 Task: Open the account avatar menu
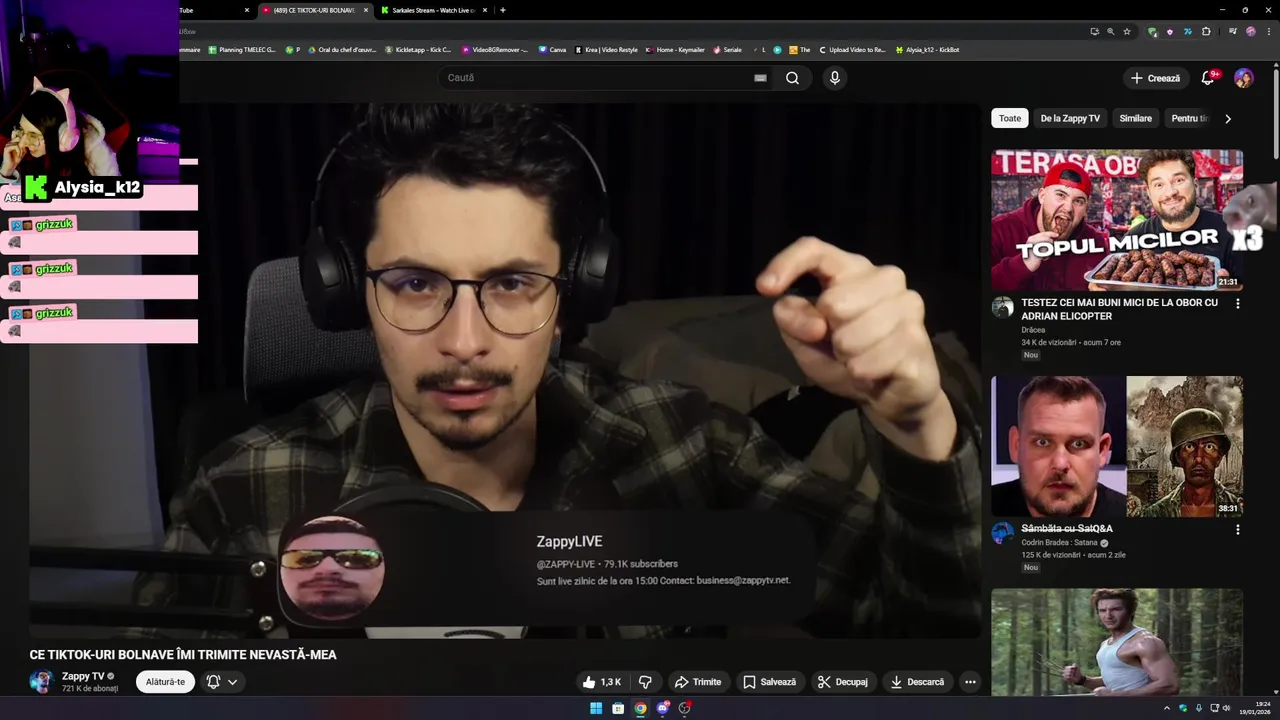click(1244, 78)
